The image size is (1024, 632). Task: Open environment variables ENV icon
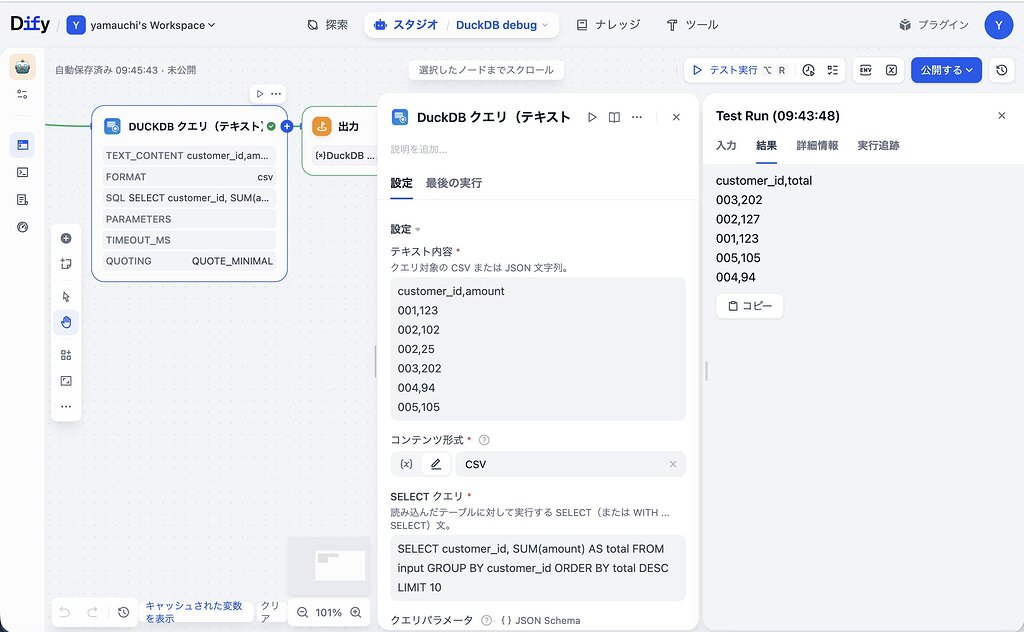[x=866, y=70]
